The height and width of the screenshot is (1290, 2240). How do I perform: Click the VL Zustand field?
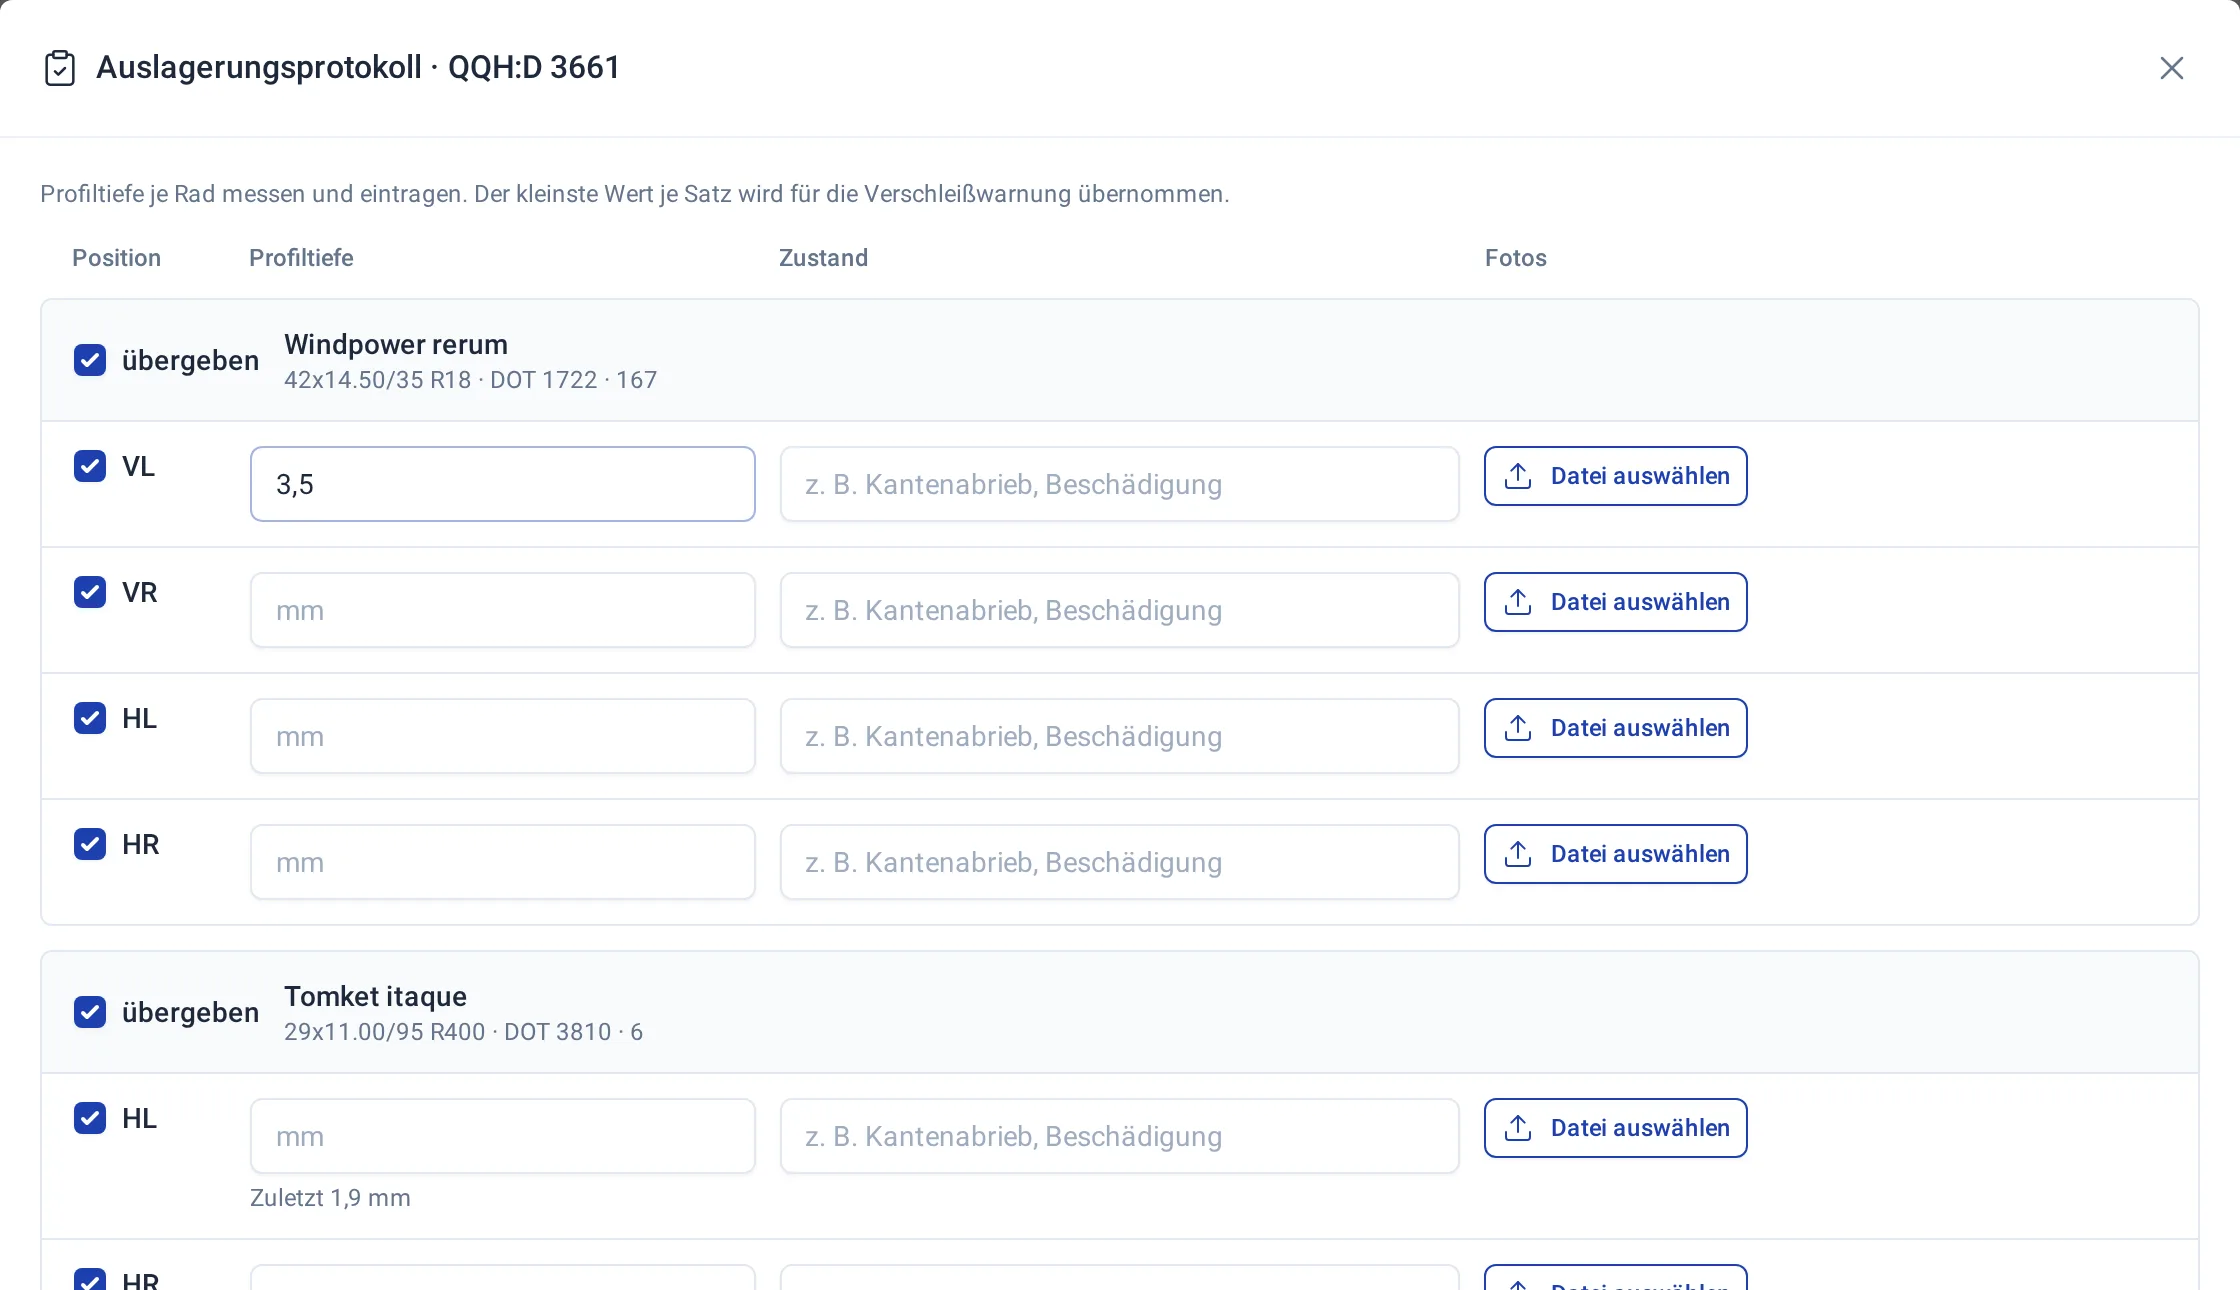(1119, 484)
